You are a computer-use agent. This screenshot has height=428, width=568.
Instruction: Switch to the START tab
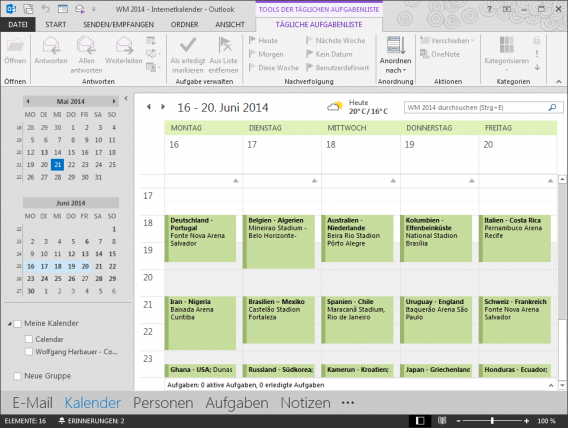click(55, 24)
